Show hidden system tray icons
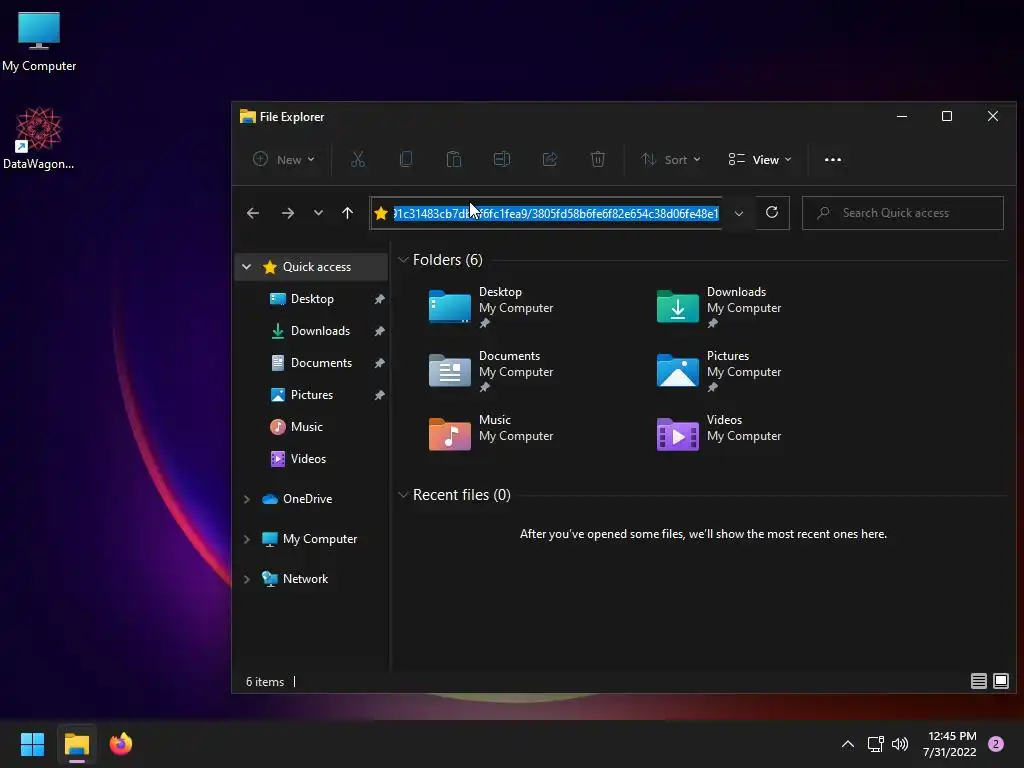This screenshot has width=1024, height=768. 848,744
